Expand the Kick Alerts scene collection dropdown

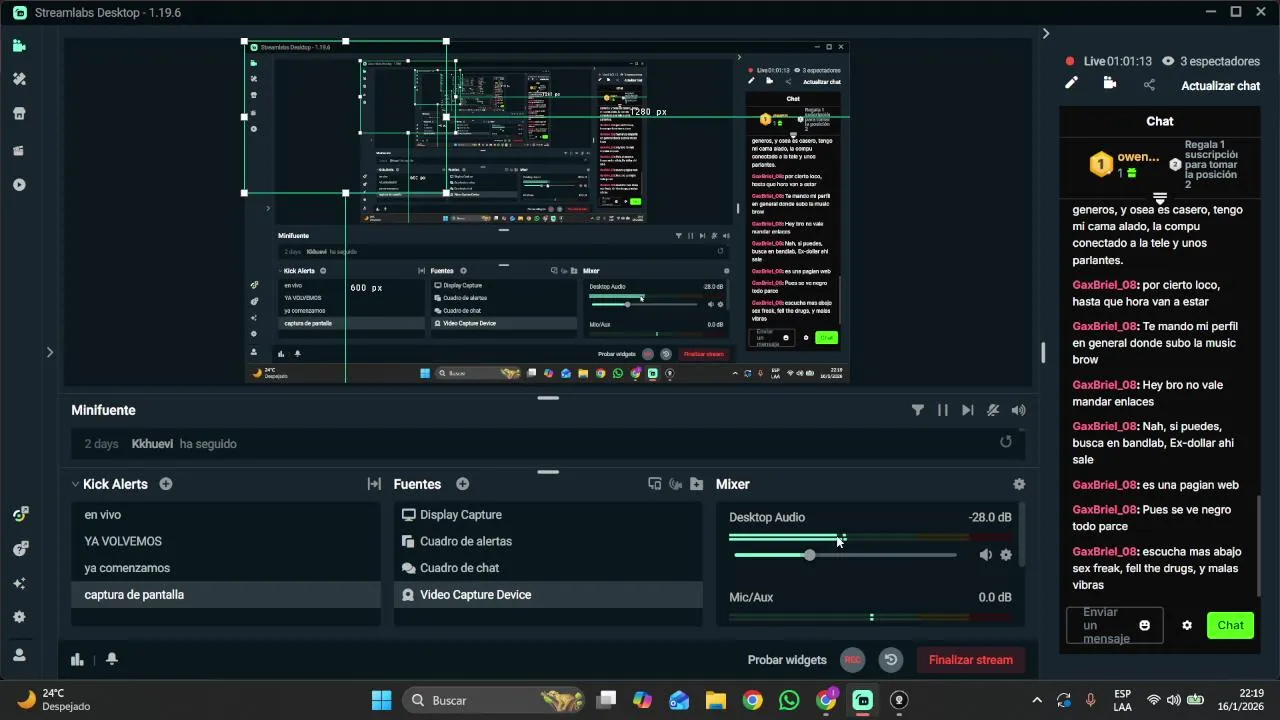75,484
